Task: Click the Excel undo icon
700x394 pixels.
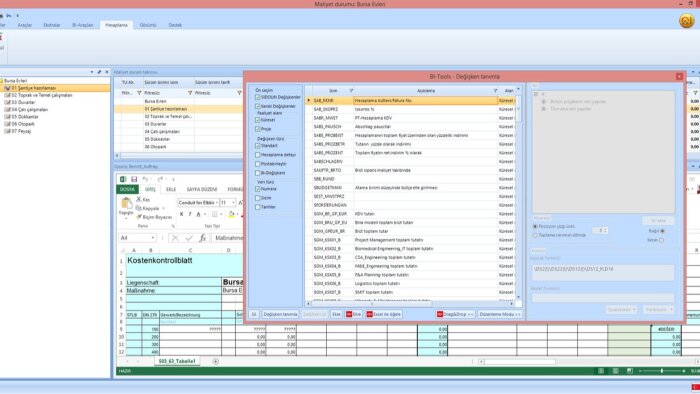Action: (145, 179)
